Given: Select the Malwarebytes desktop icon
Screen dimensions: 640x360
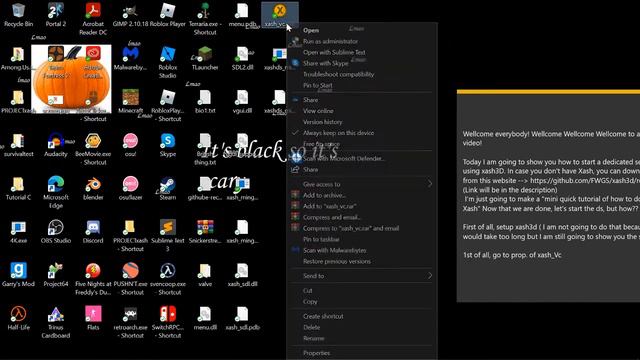Looking at the screenshot, I should click(130, 58).
